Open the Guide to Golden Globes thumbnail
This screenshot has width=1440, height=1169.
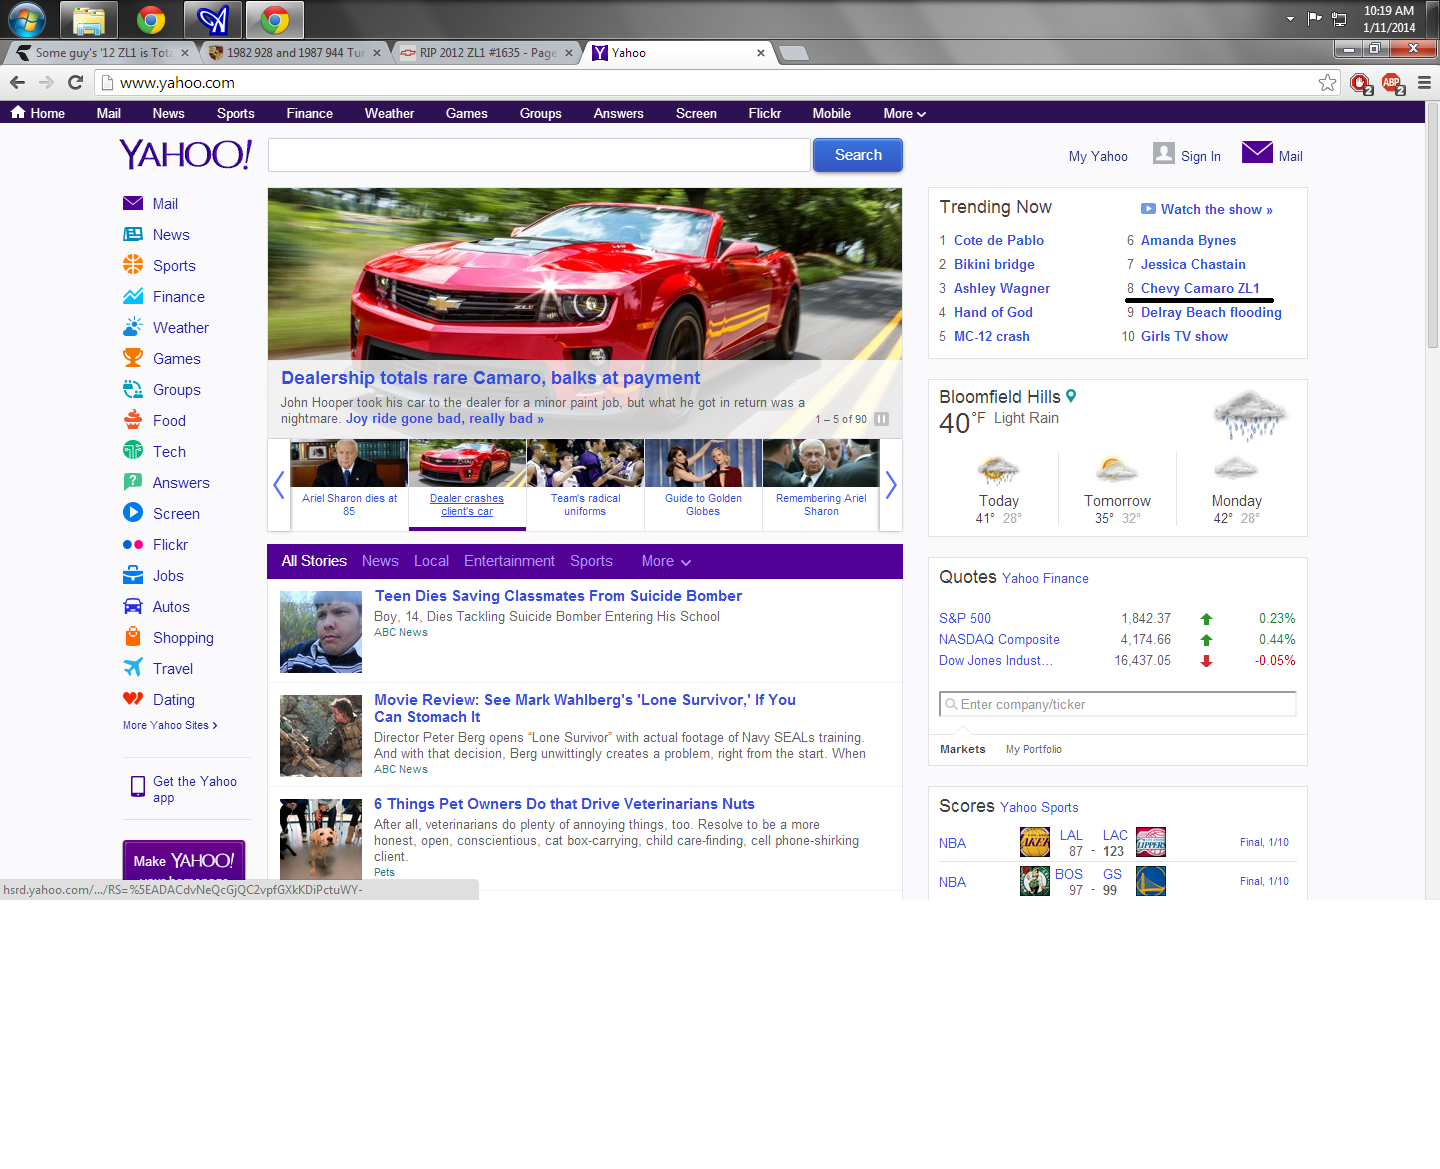click(703, 484)
